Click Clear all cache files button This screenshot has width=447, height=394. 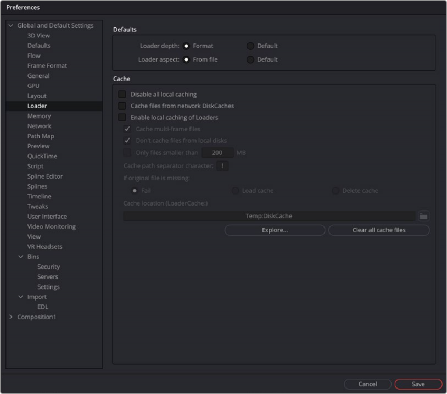(x=379, y=230)
